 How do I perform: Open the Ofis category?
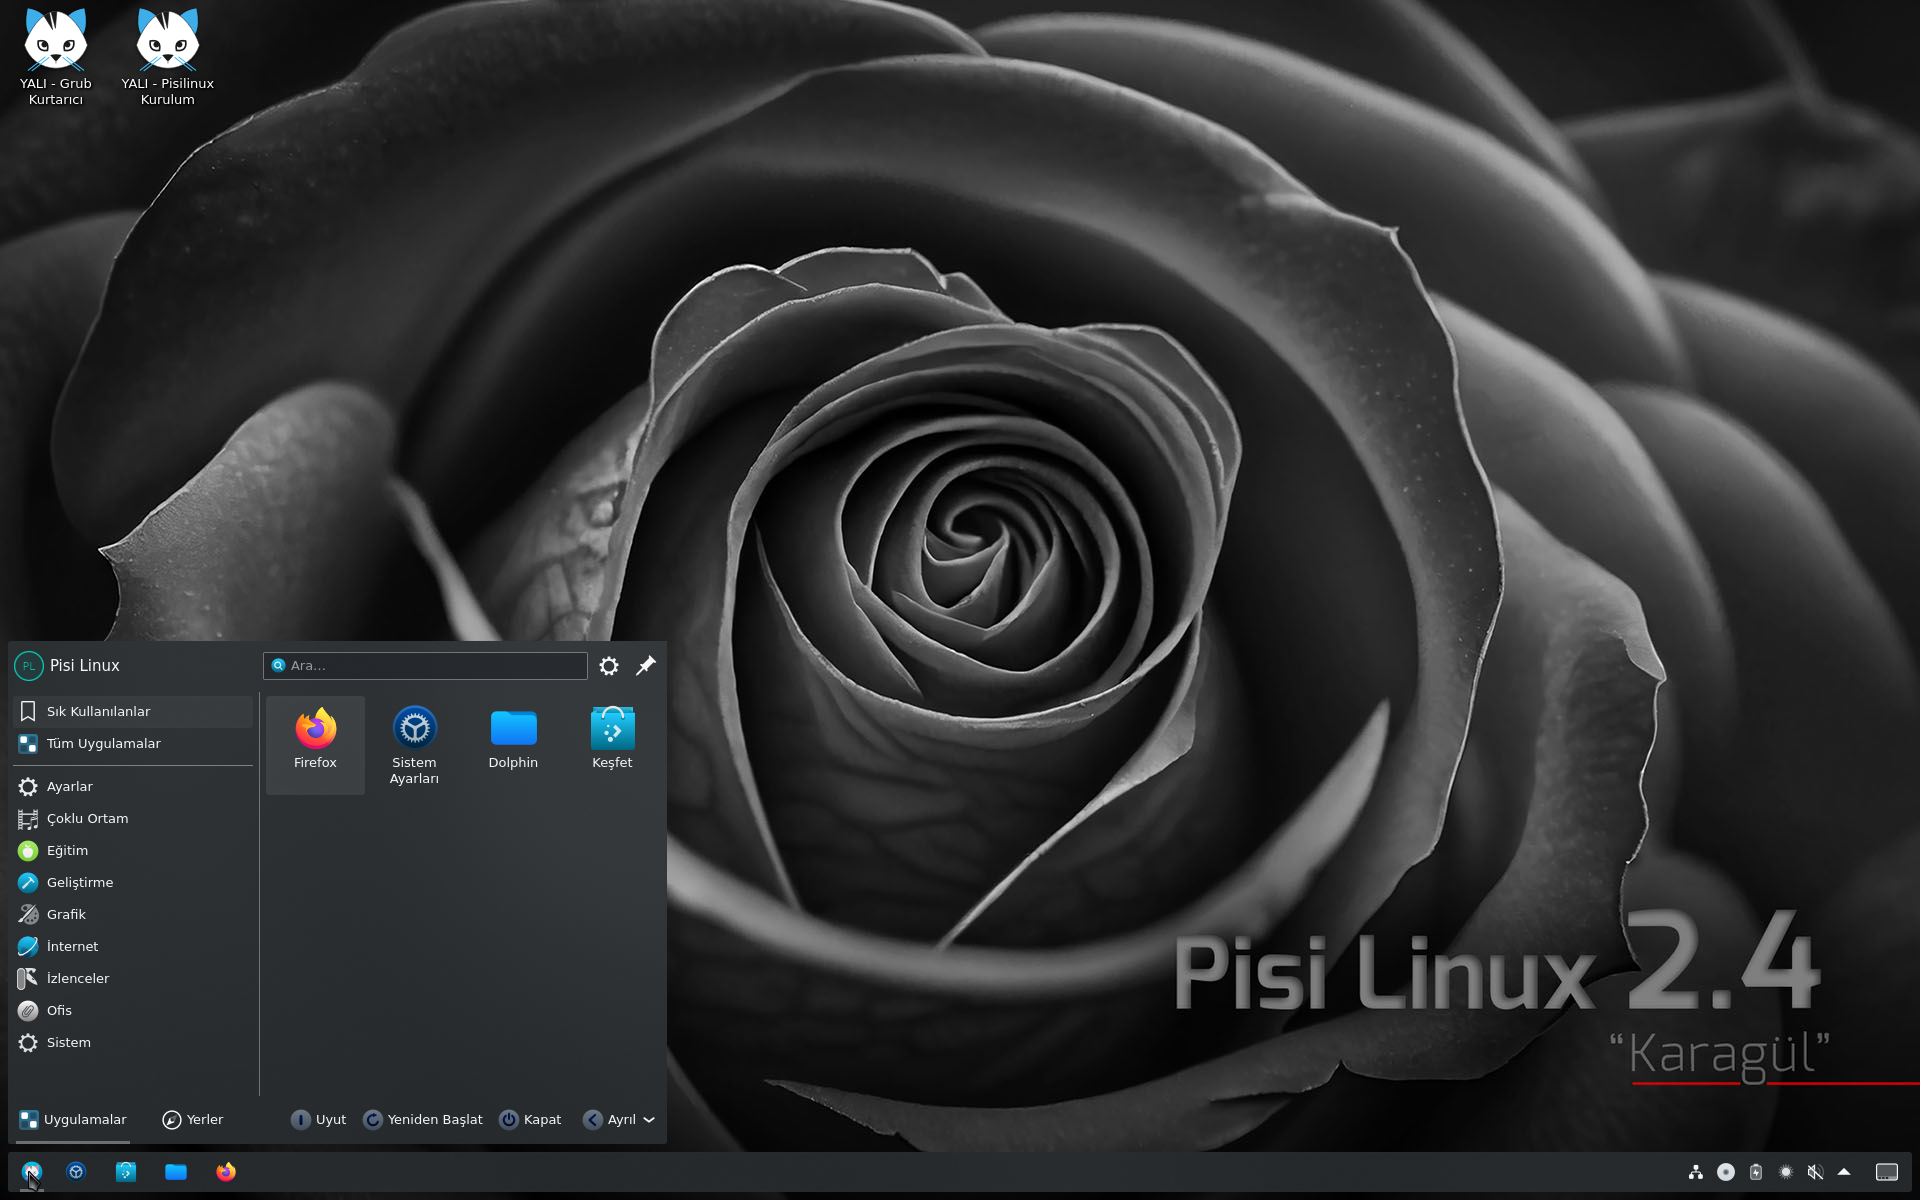click(x=133, y=1011)
